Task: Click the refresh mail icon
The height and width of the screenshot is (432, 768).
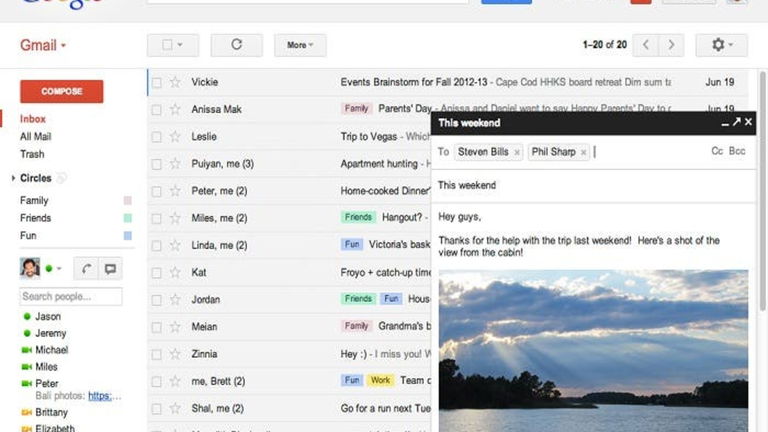Action: 237,45
